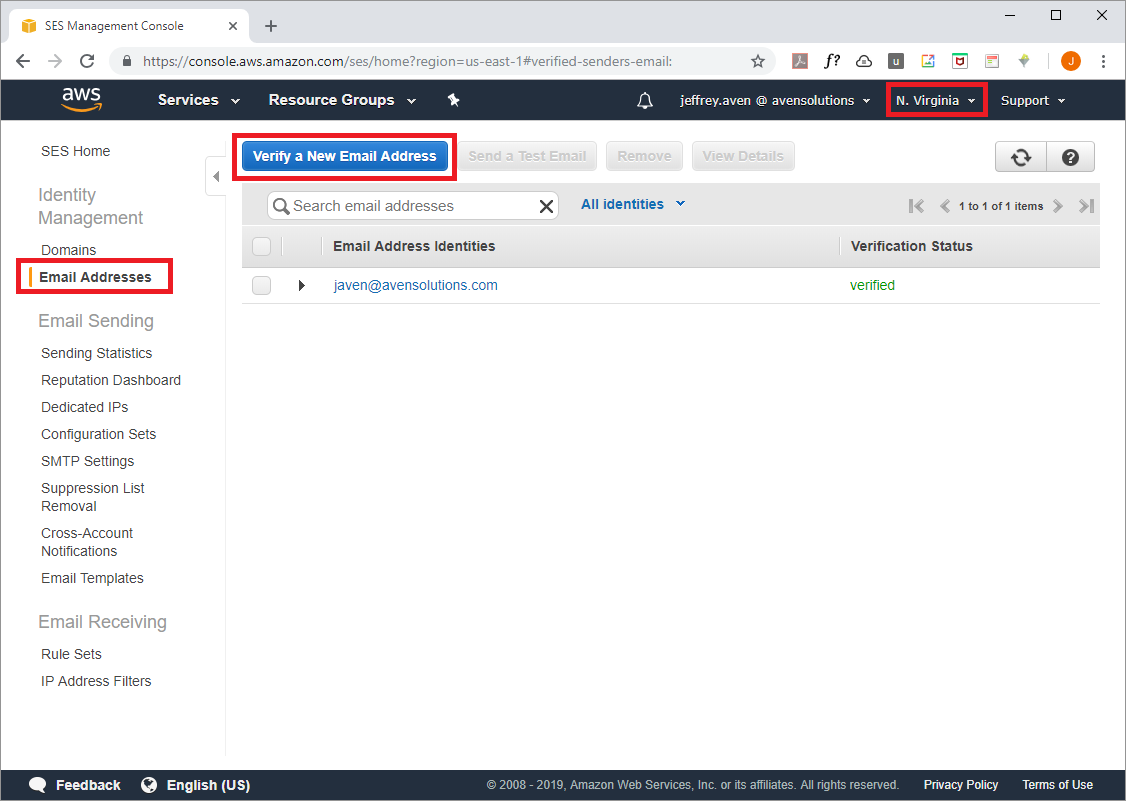The image size is (1126, 801).
Task: Open the Chrome profile avatar J
Action: pyautogui.click(x=1071, y=61)
